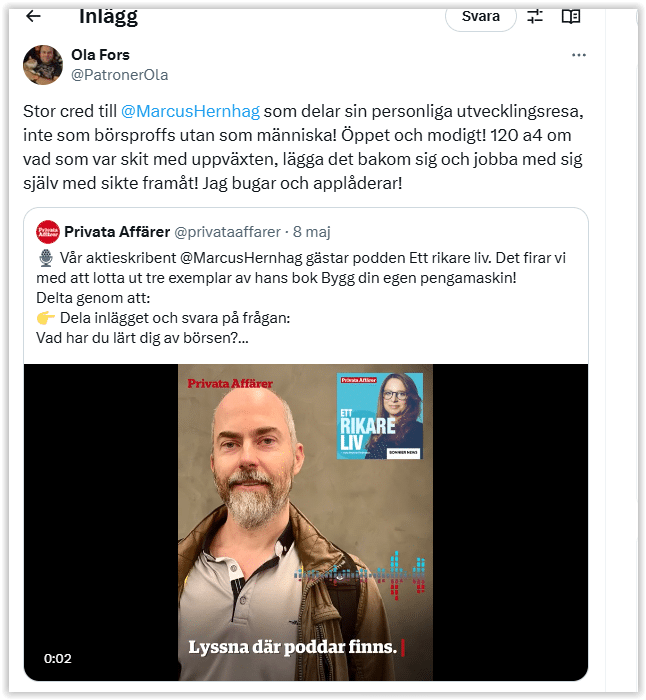Play the quoted podcast video
The height and width of the screenshot is (700, 646).
pos(306,522)
